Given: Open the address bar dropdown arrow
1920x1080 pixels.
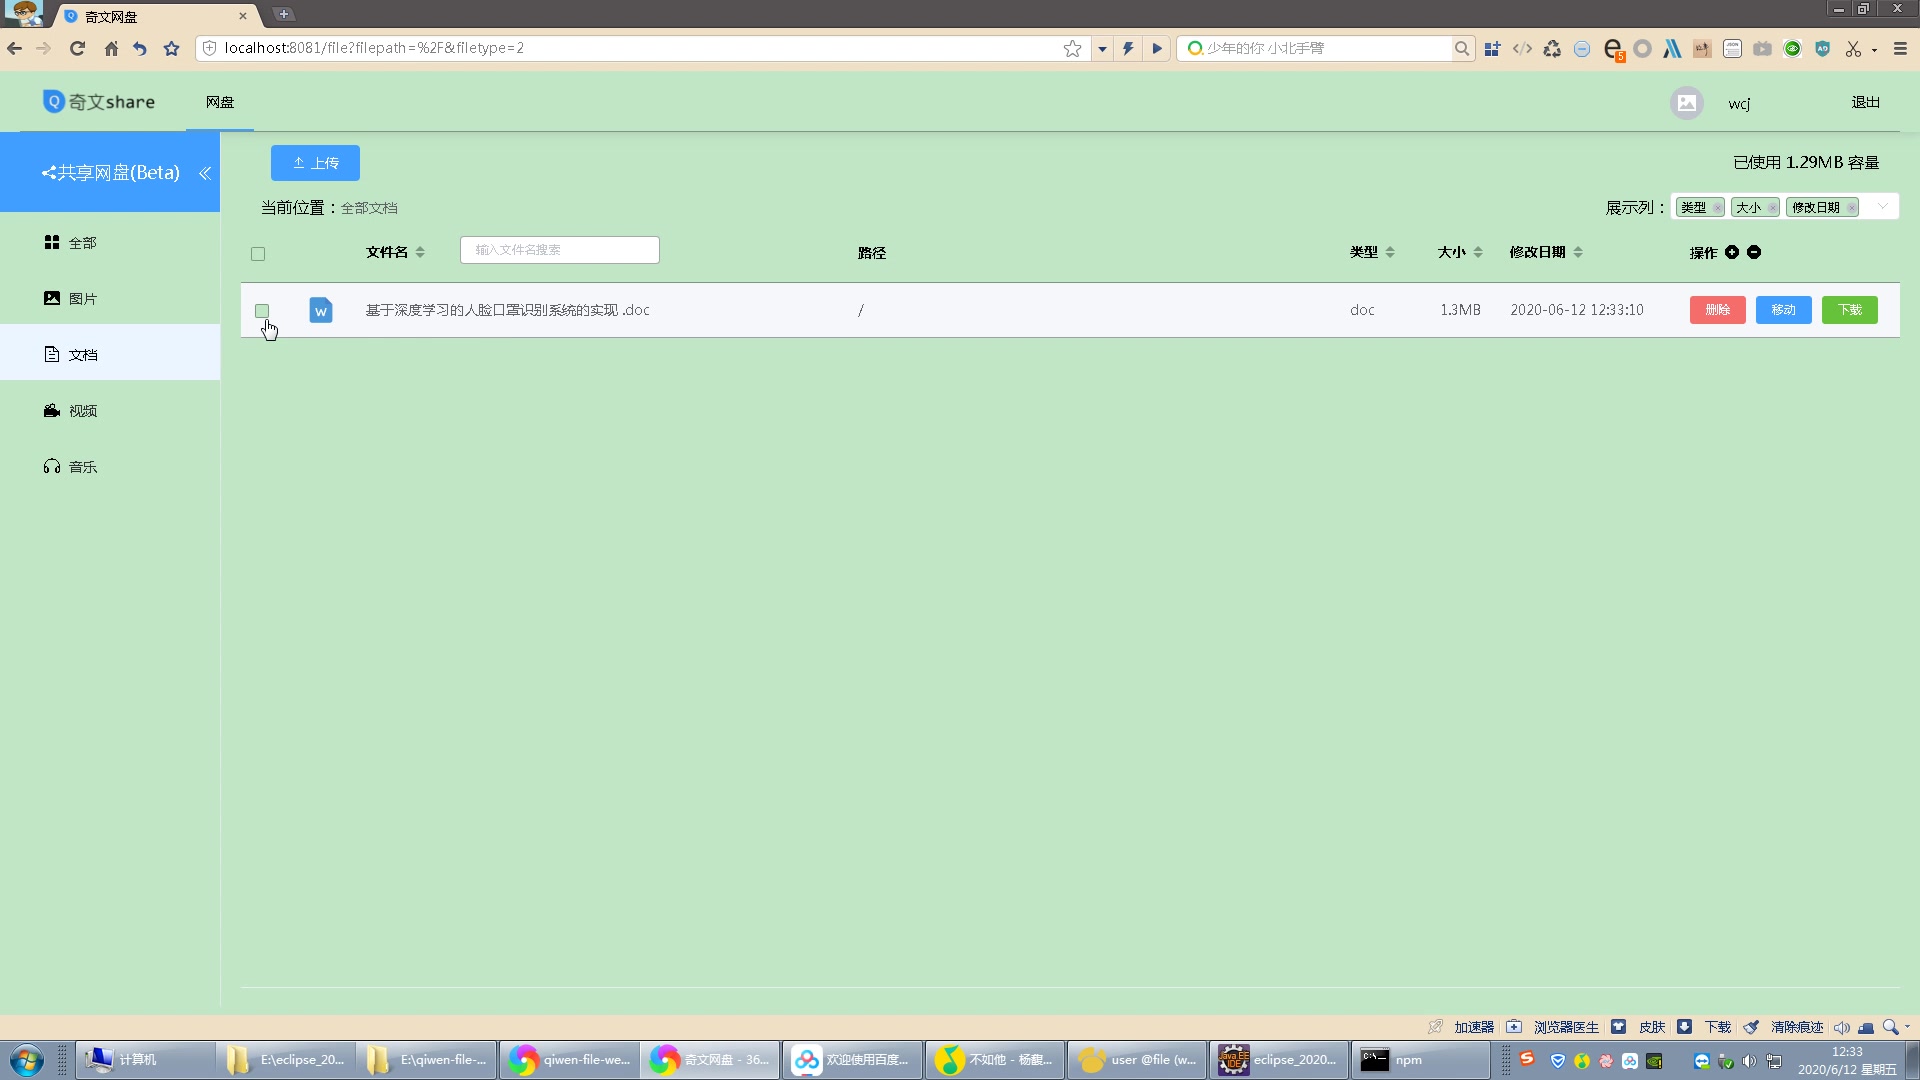Looking at the screenshot, I should pos(1102,48).
